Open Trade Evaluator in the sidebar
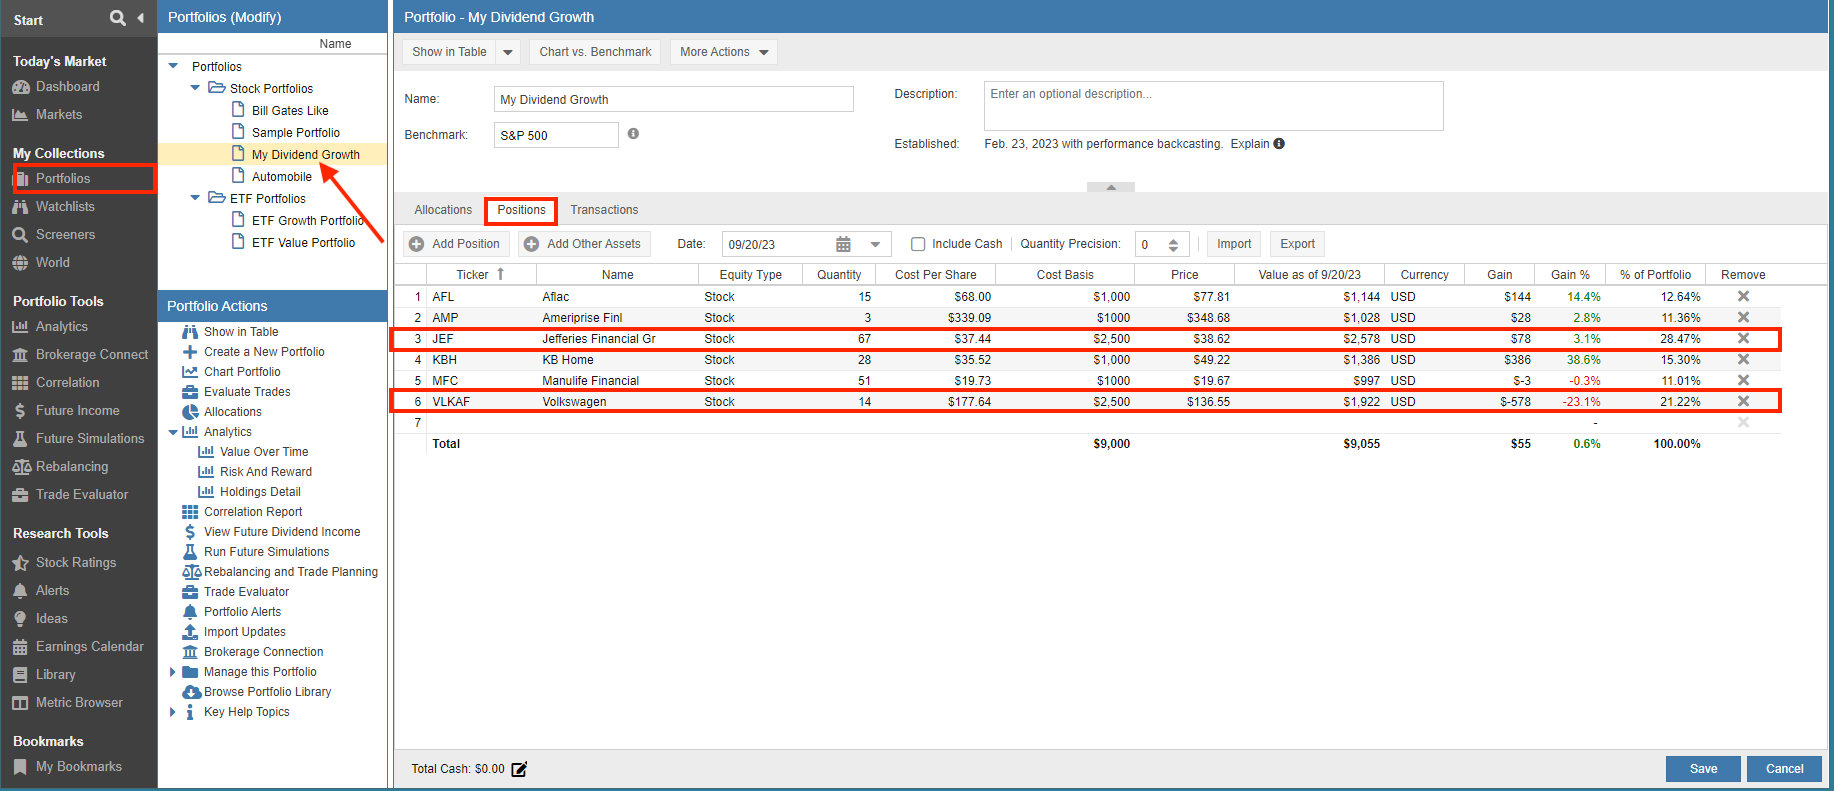This screenshot has height=791, width=1834. [82, 495]
